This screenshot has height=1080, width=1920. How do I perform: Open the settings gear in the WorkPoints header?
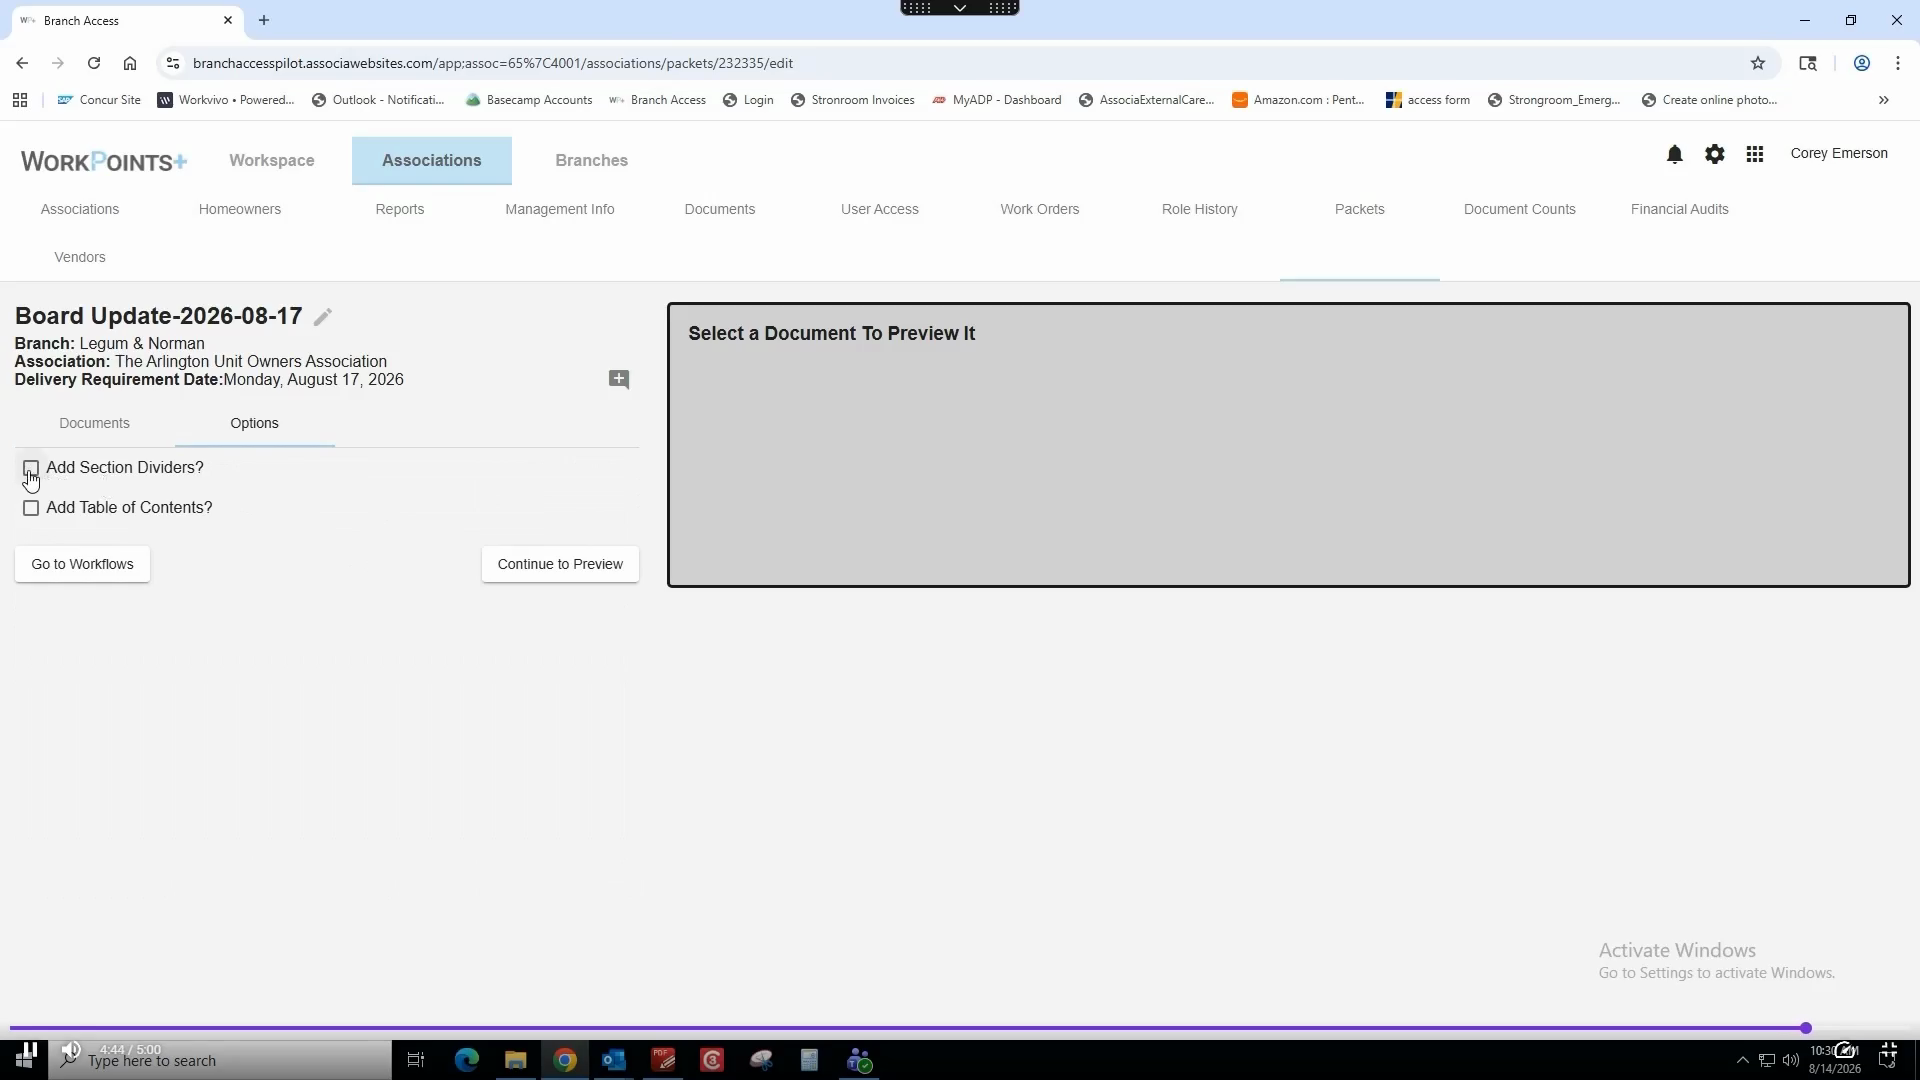tap(1715, 154)
